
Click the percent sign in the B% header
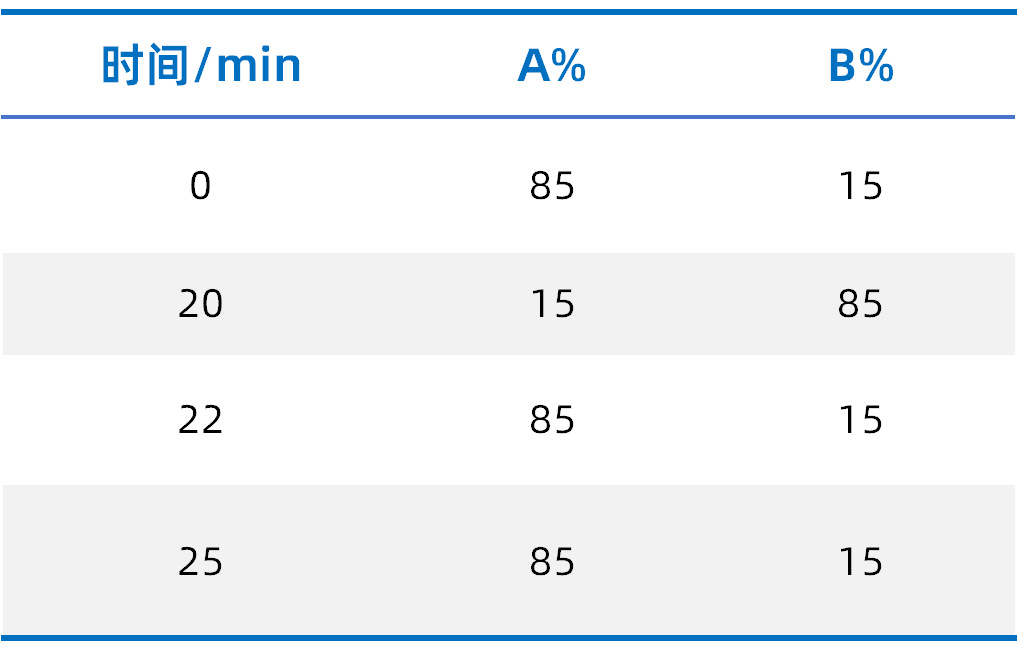[x=878, y=67]
